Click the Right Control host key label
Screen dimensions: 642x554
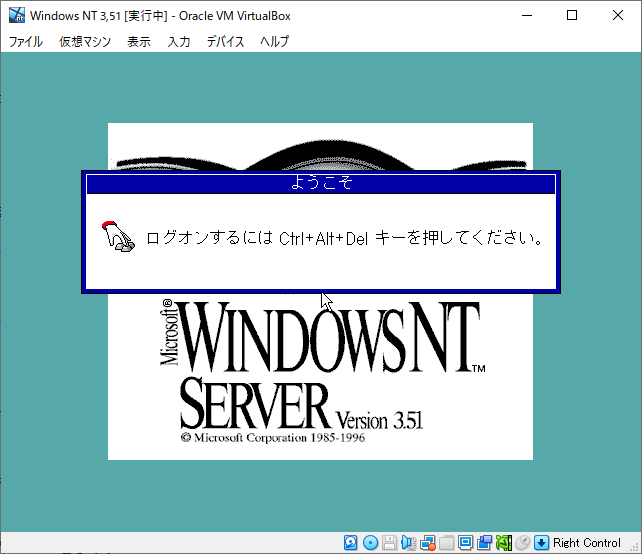click(x=587, y=543)
